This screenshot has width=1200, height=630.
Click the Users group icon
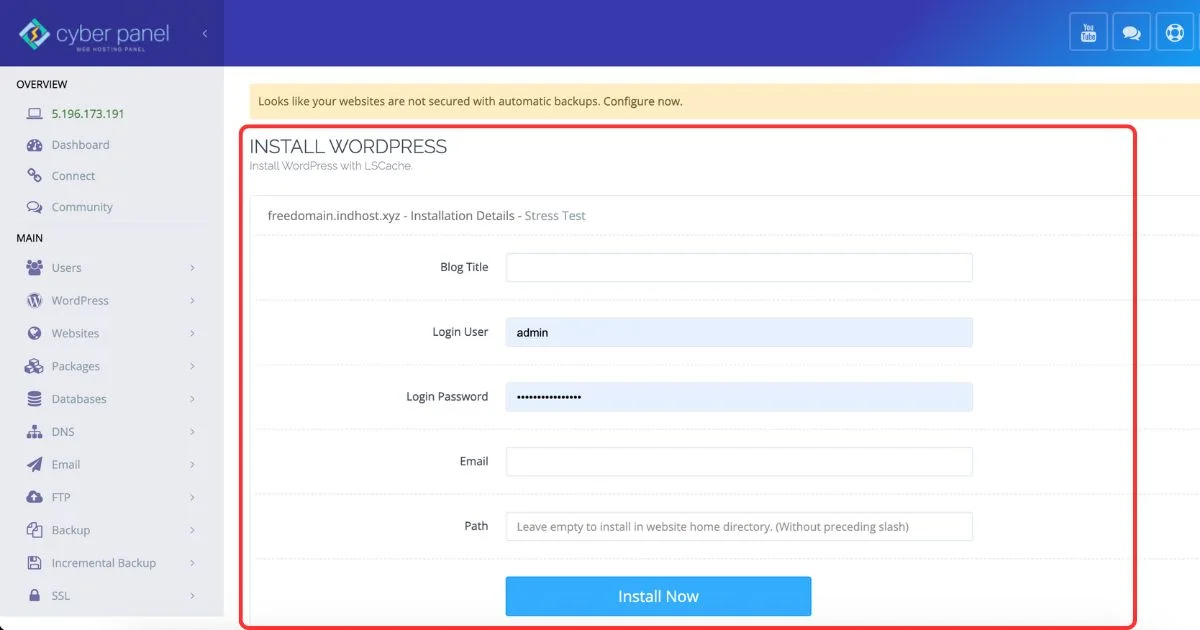[34, 268]
